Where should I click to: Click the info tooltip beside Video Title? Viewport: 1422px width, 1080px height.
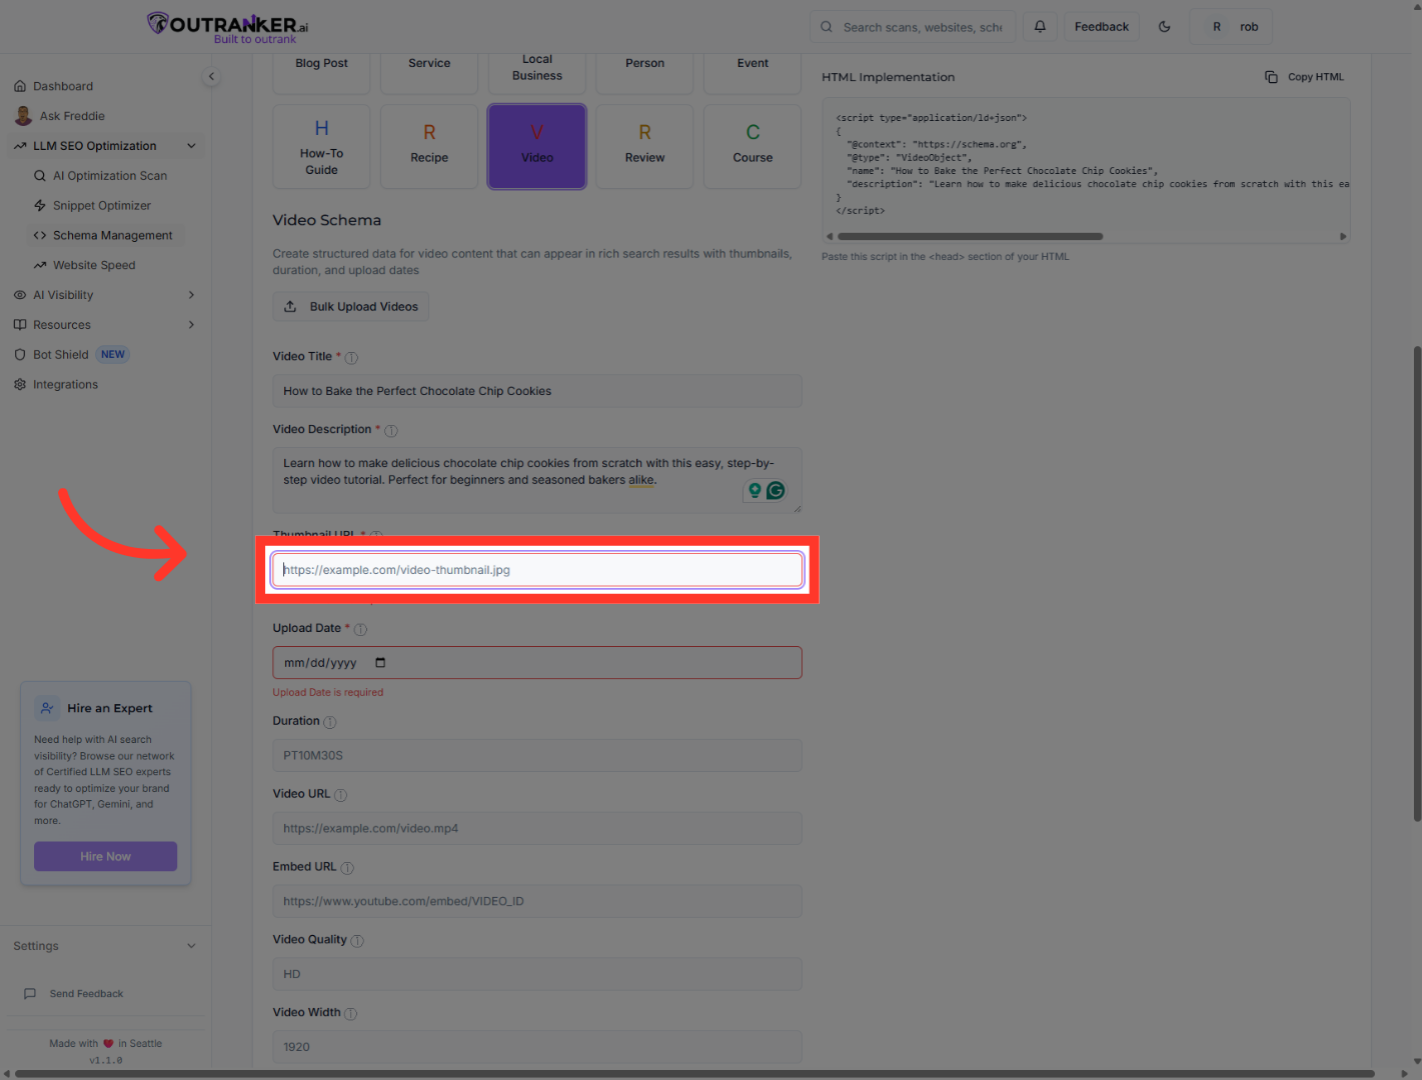point(352,356)
